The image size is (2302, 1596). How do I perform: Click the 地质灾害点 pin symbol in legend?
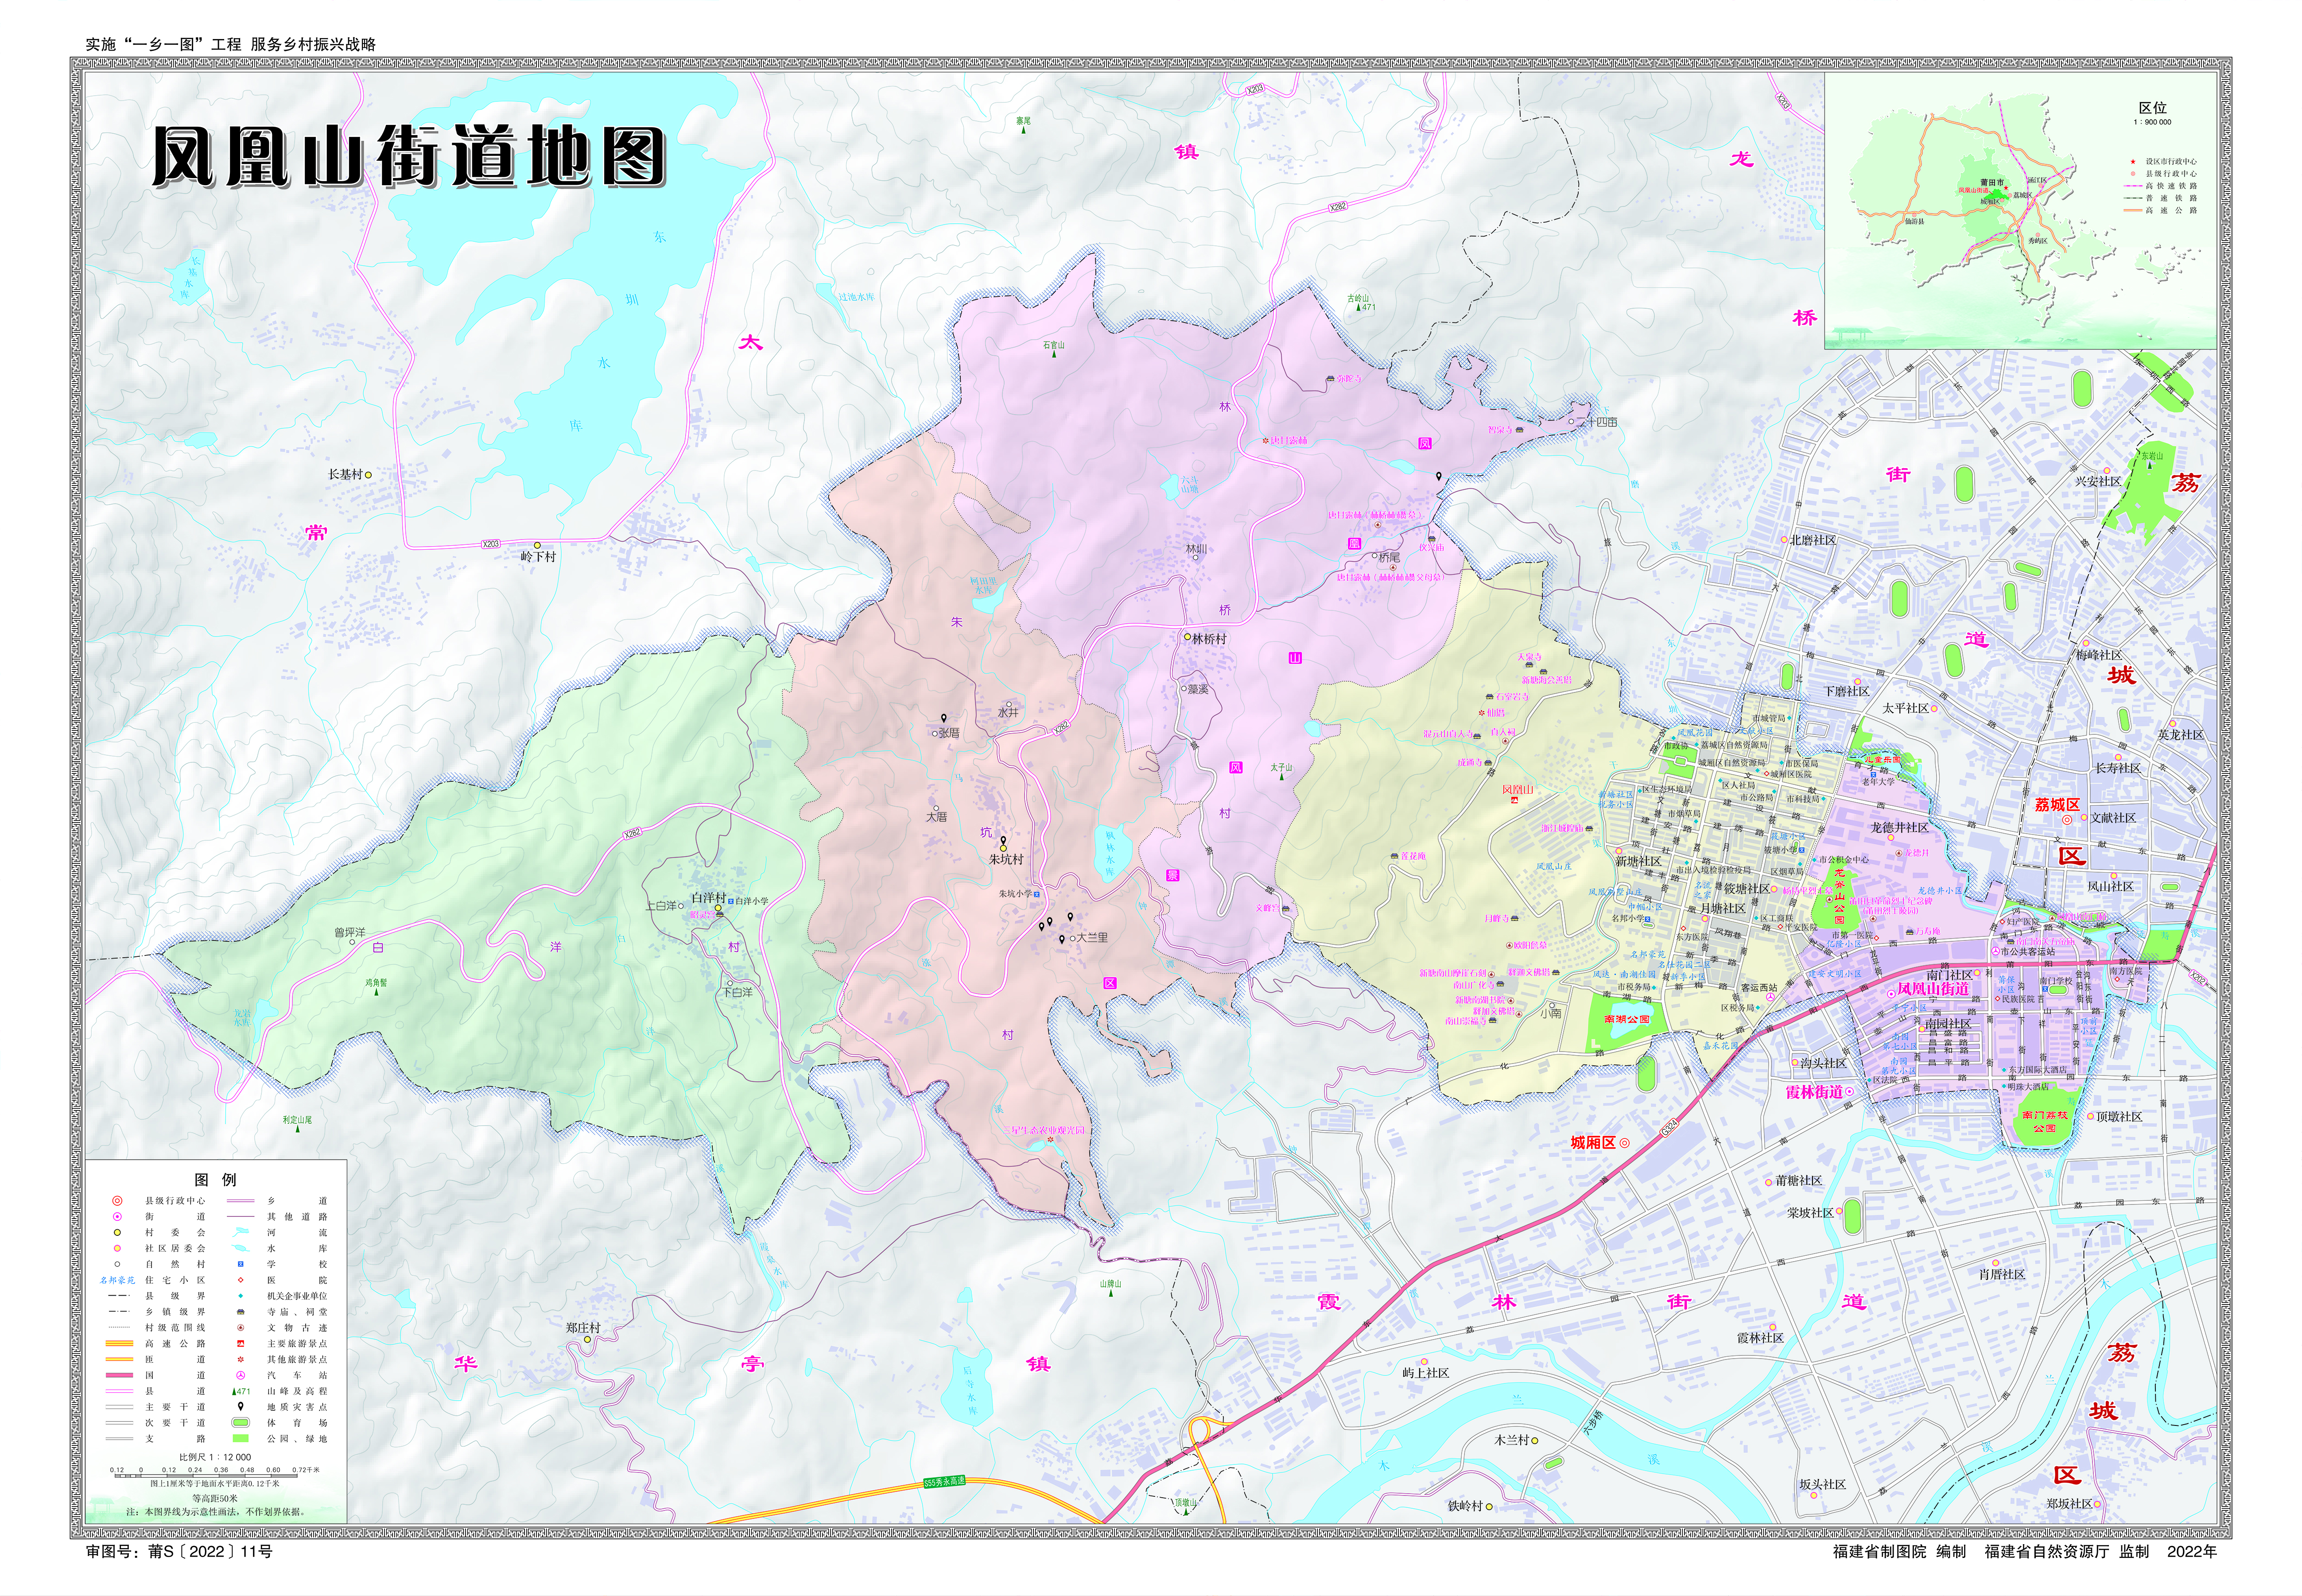pyautogui.click(x=241, y=1406)
